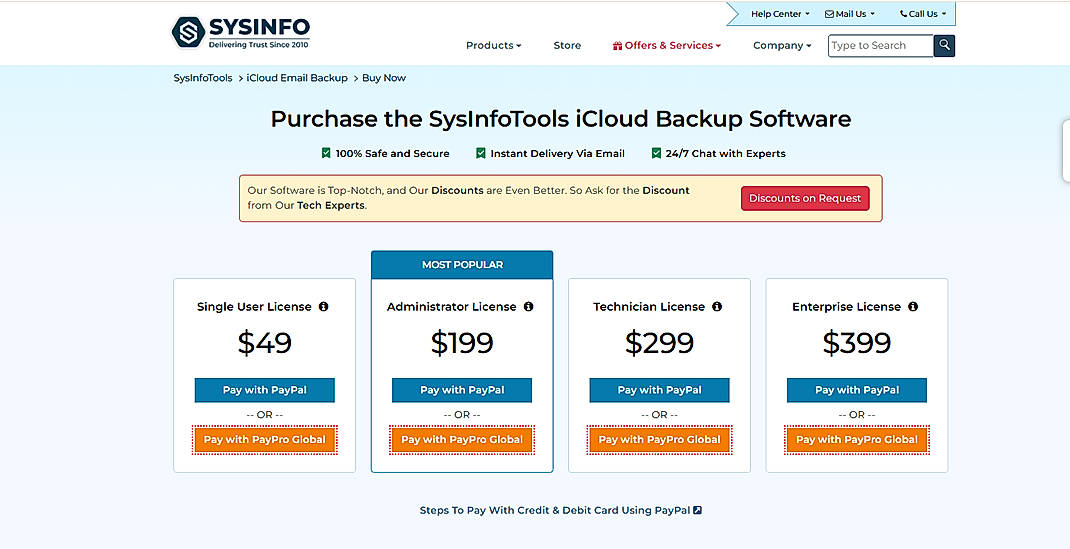1070x549 pixels.
Task: Click checkmark icon beside Instant Delivery Via Email
Action: point(481,153)
